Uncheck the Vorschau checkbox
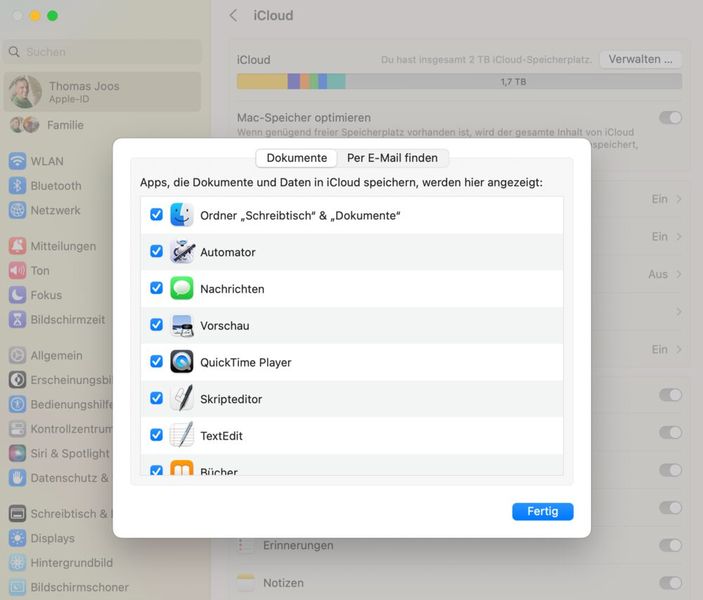703x600 pixels. pyautogui.click(x=156, y=325)
